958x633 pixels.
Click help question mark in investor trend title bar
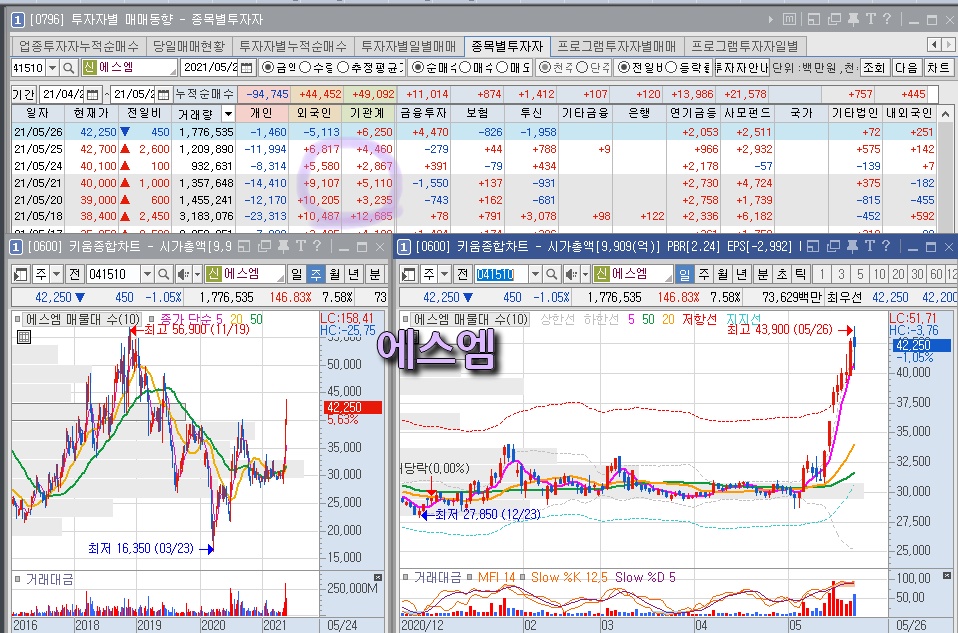click(x=887, y=20)
